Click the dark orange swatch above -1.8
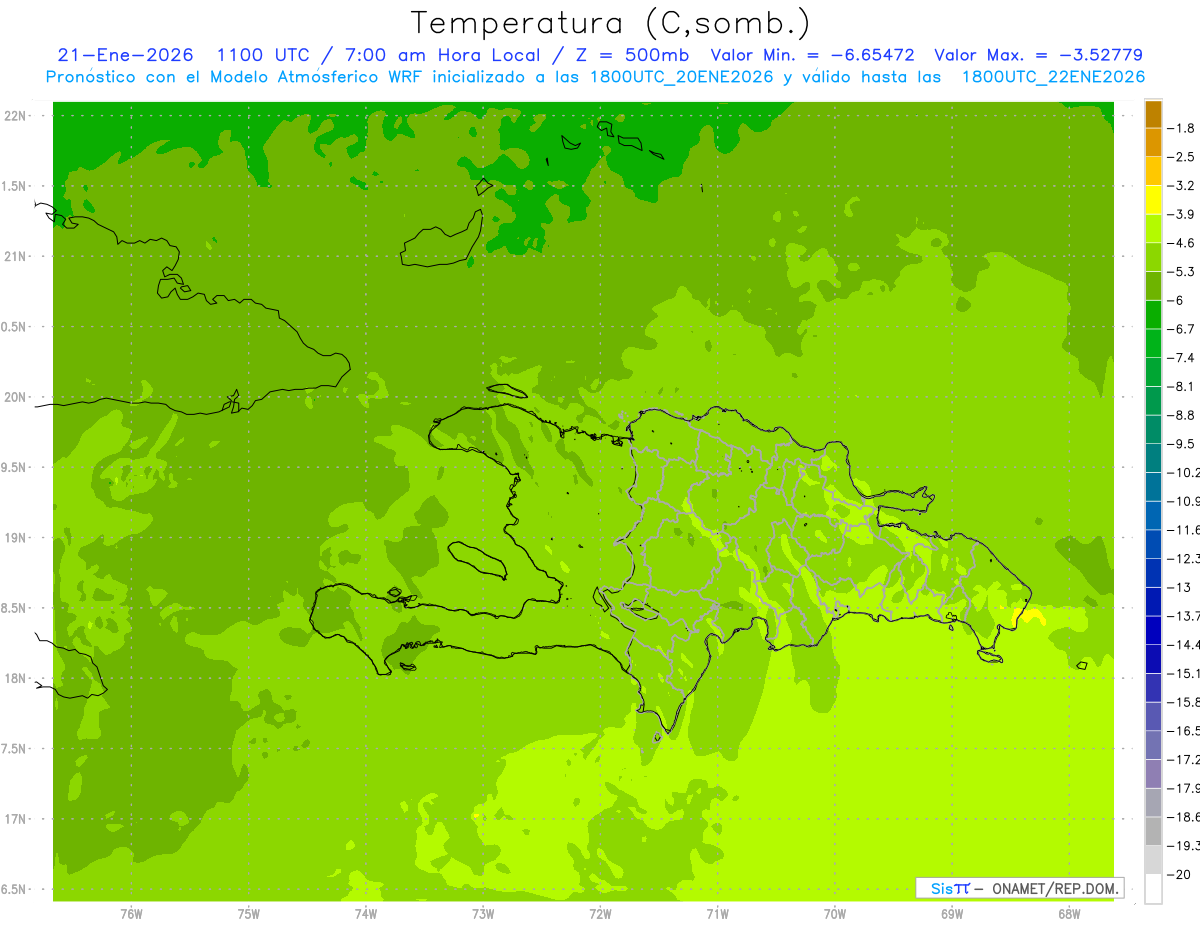 click(1153, 114)
